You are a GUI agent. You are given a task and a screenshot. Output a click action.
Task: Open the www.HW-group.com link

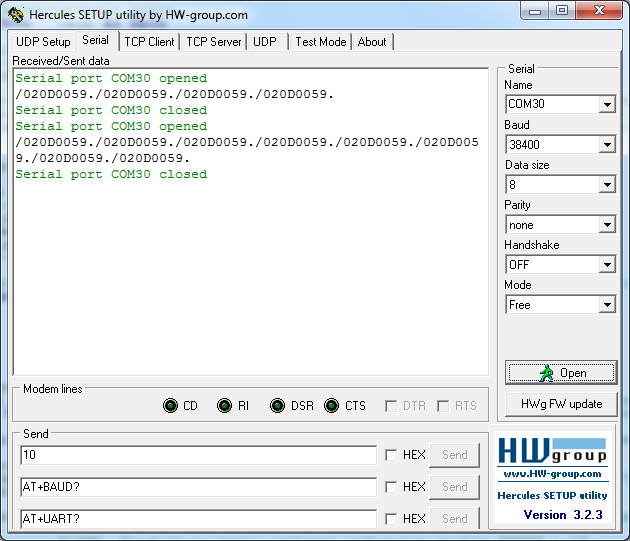[552, 474]
